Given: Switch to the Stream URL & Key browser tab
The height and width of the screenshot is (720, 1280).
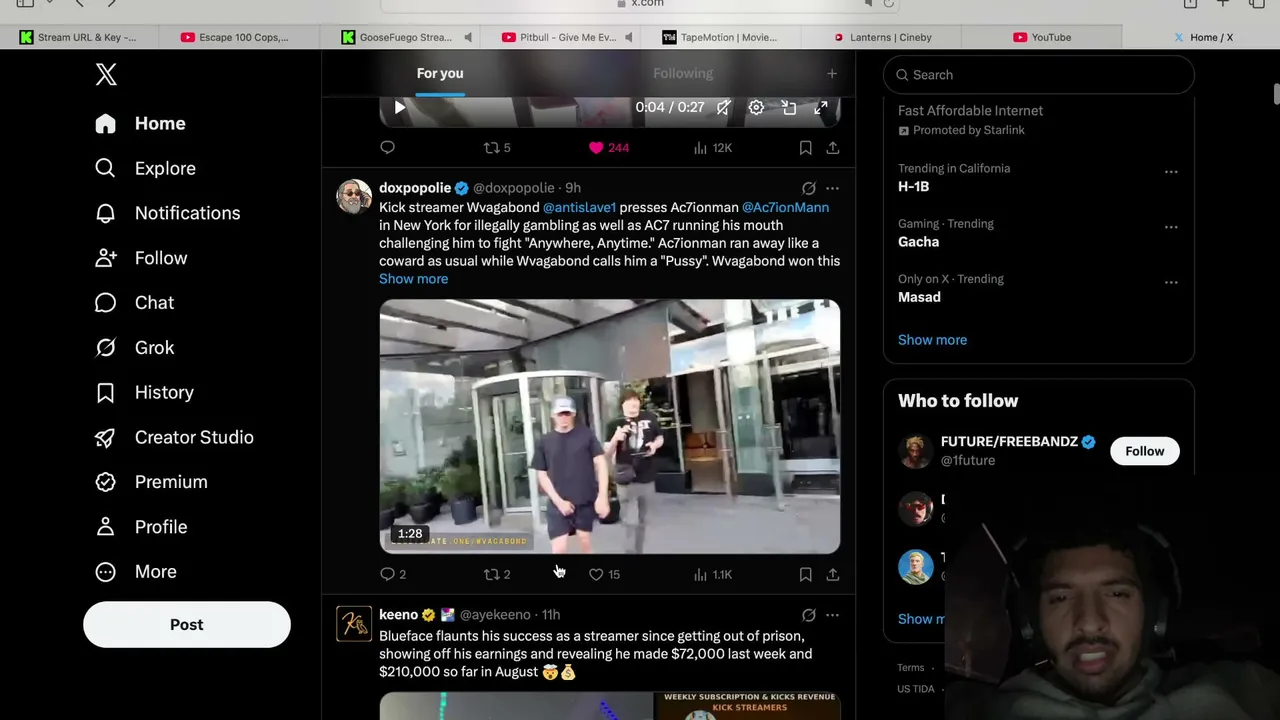Looking at the screenshot, I should [80, 38].
